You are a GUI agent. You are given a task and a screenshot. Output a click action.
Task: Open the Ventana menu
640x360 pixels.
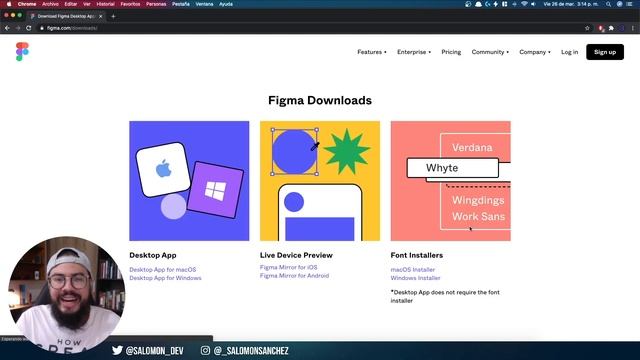click(204, 4)
